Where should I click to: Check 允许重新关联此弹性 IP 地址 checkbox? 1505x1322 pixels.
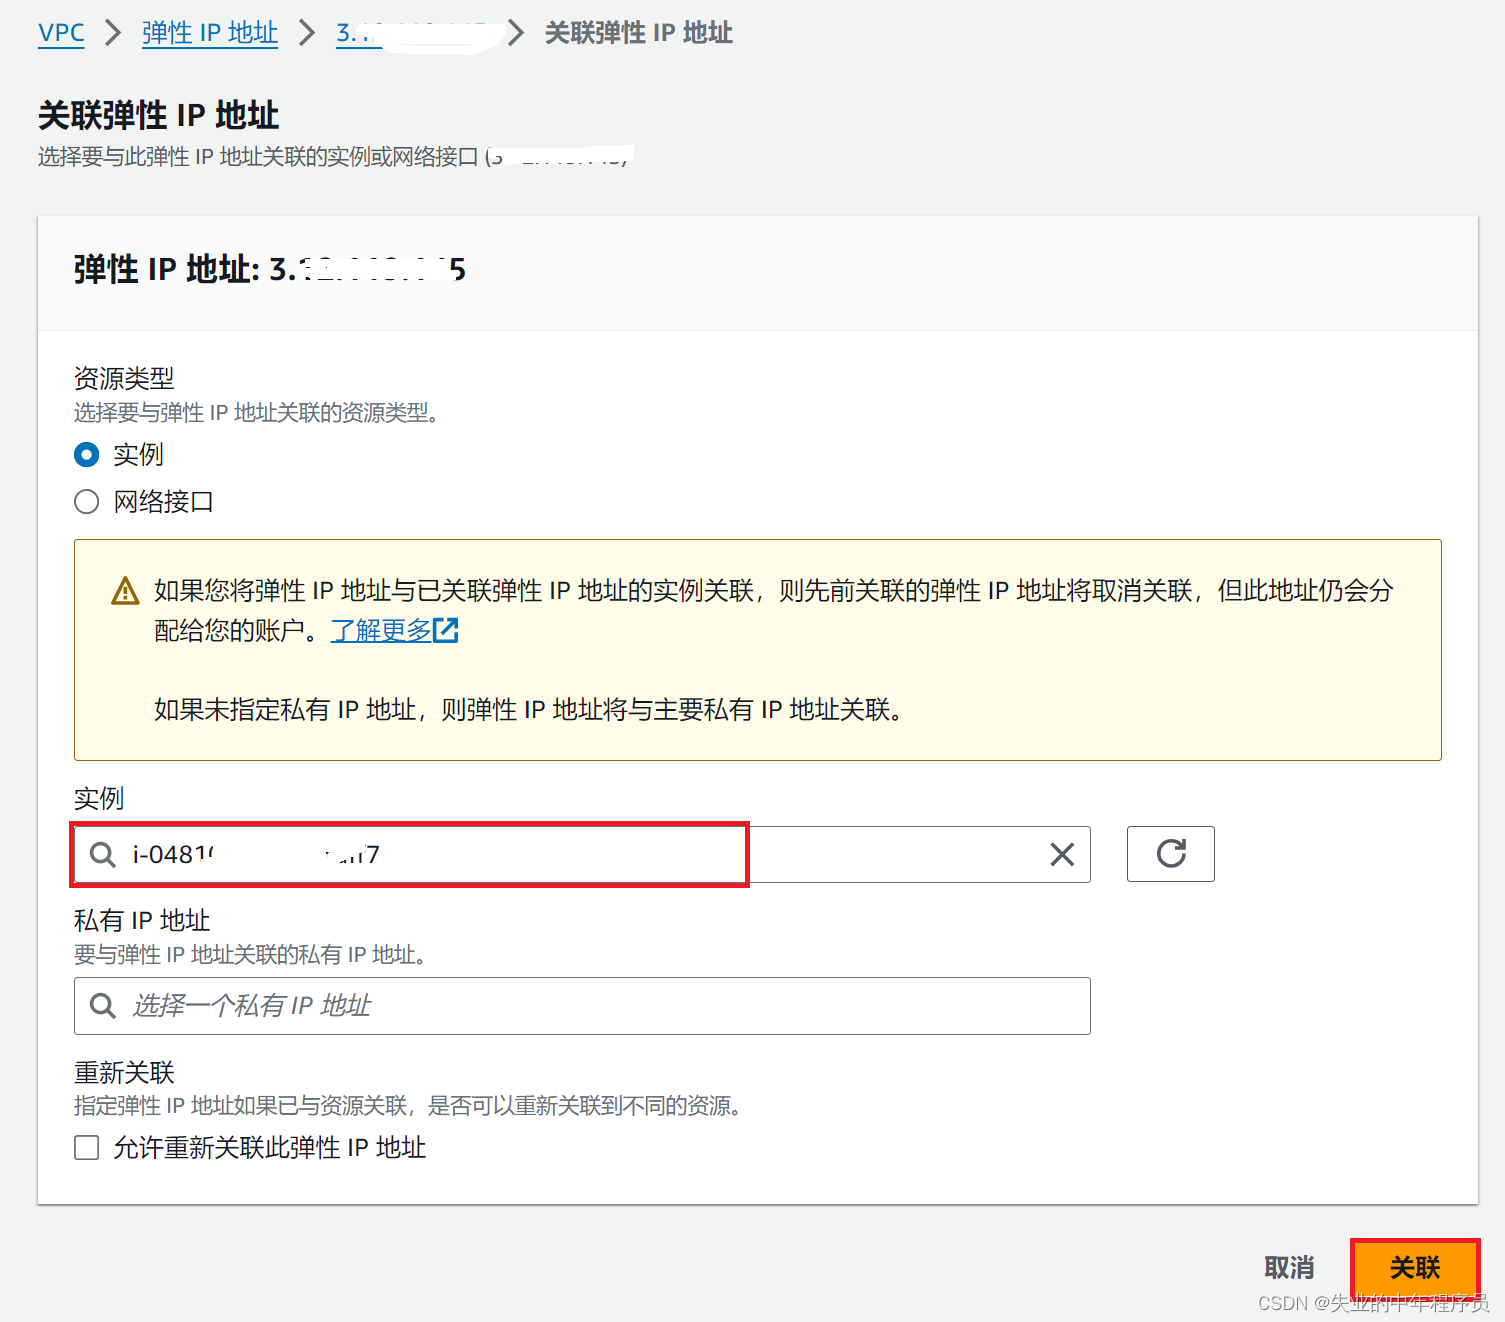point(87,1148)
